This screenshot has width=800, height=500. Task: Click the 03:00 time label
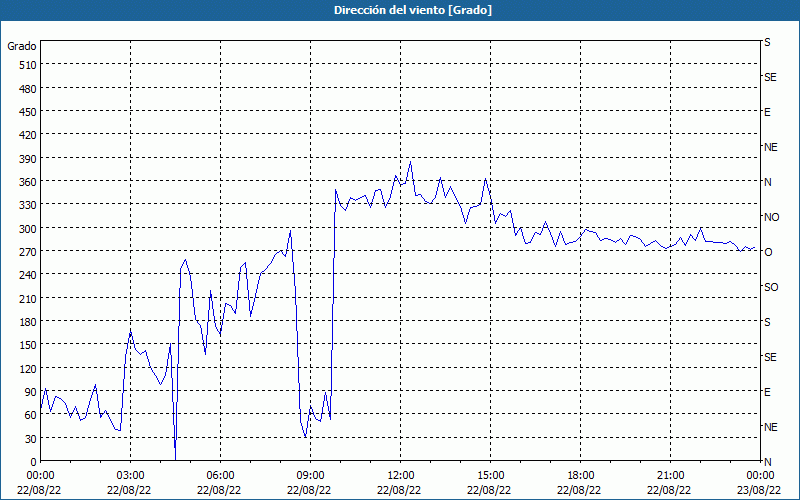point(131,476)
